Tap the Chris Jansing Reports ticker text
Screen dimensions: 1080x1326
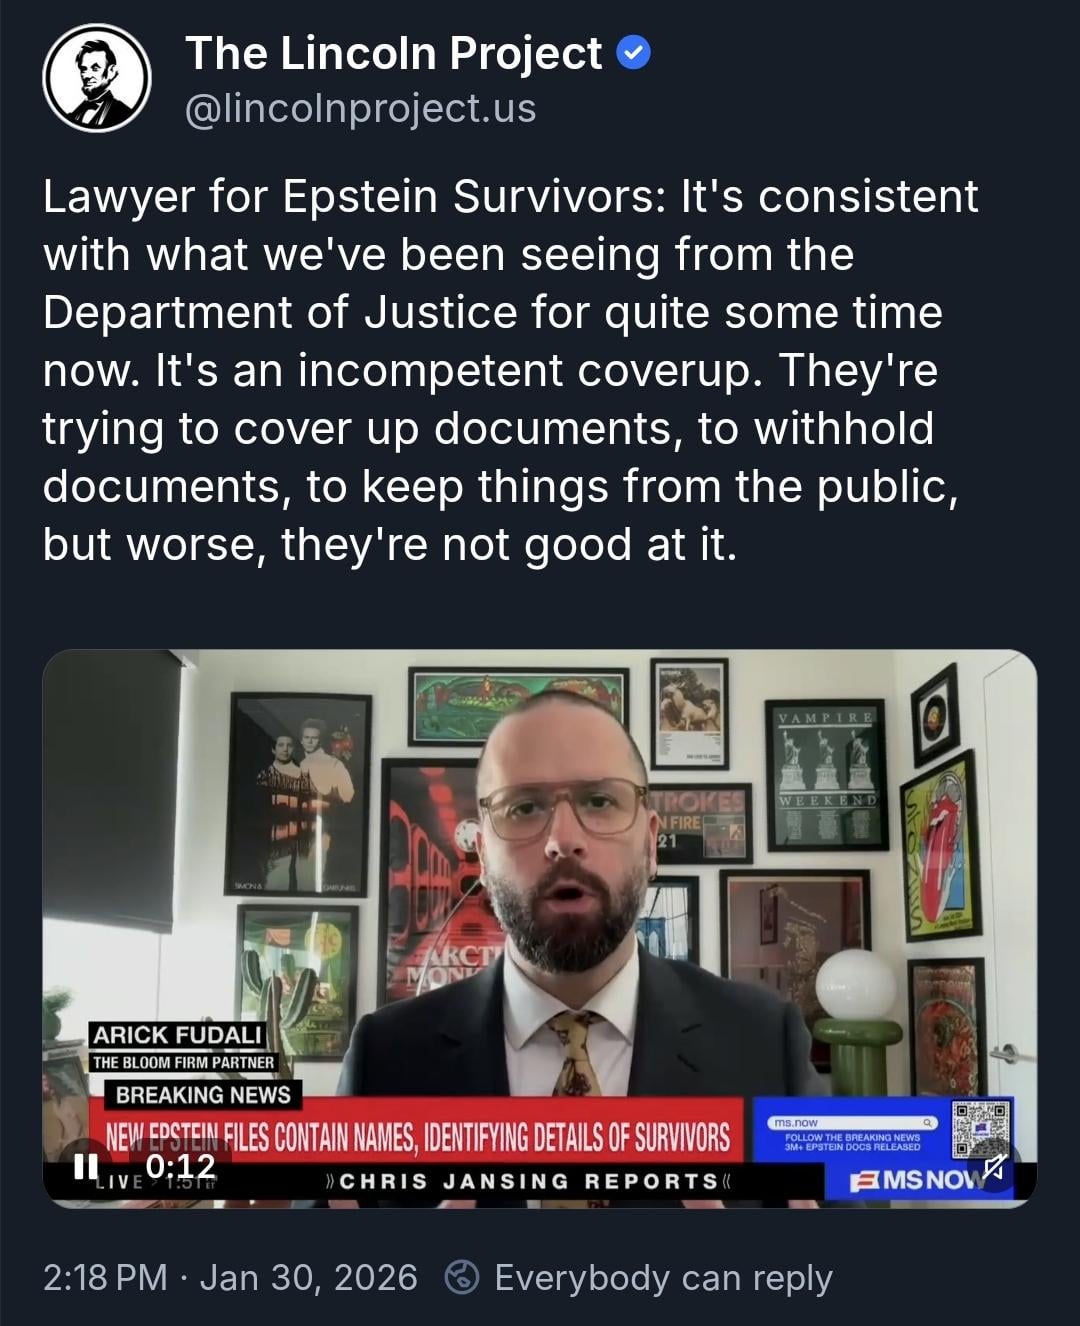[x=529, y=1181]
